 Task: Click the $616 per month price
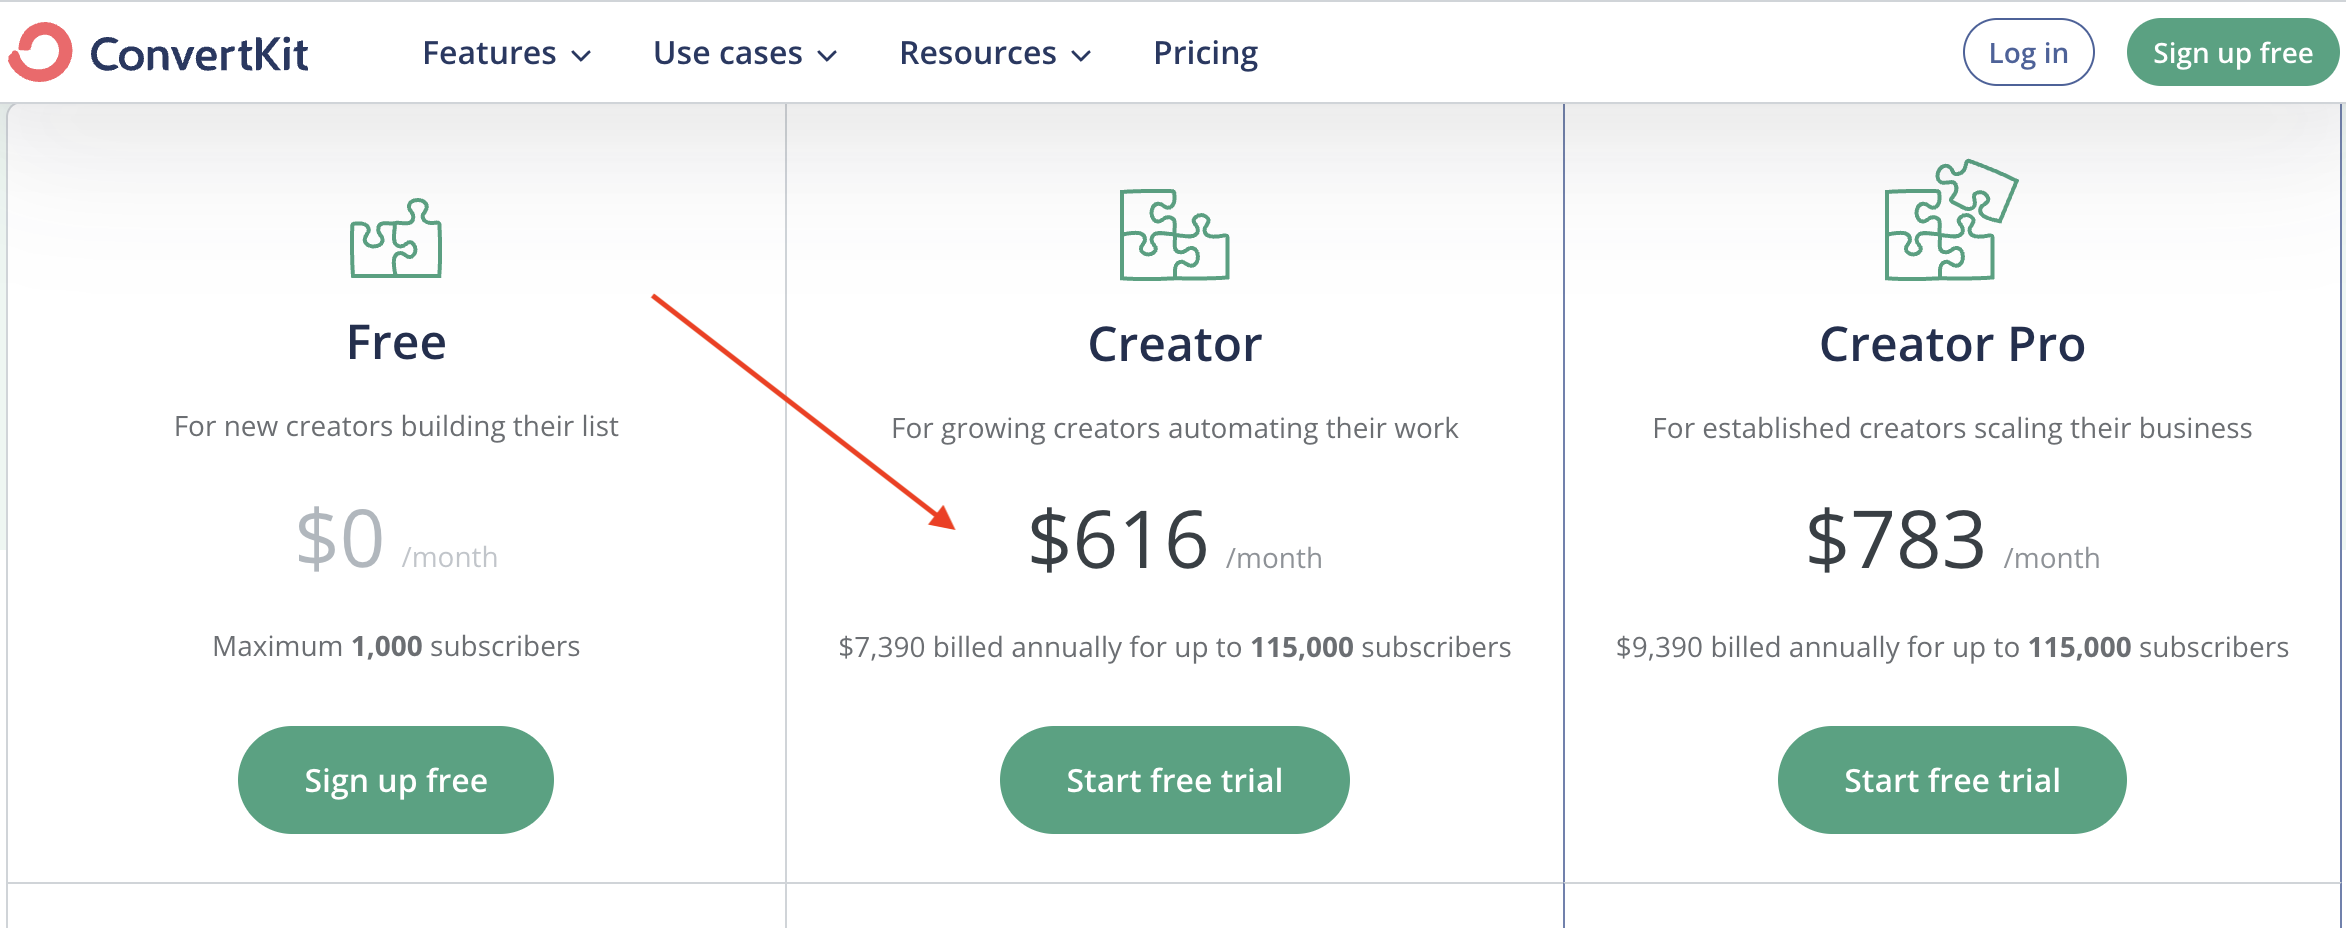coord(1119,540)
